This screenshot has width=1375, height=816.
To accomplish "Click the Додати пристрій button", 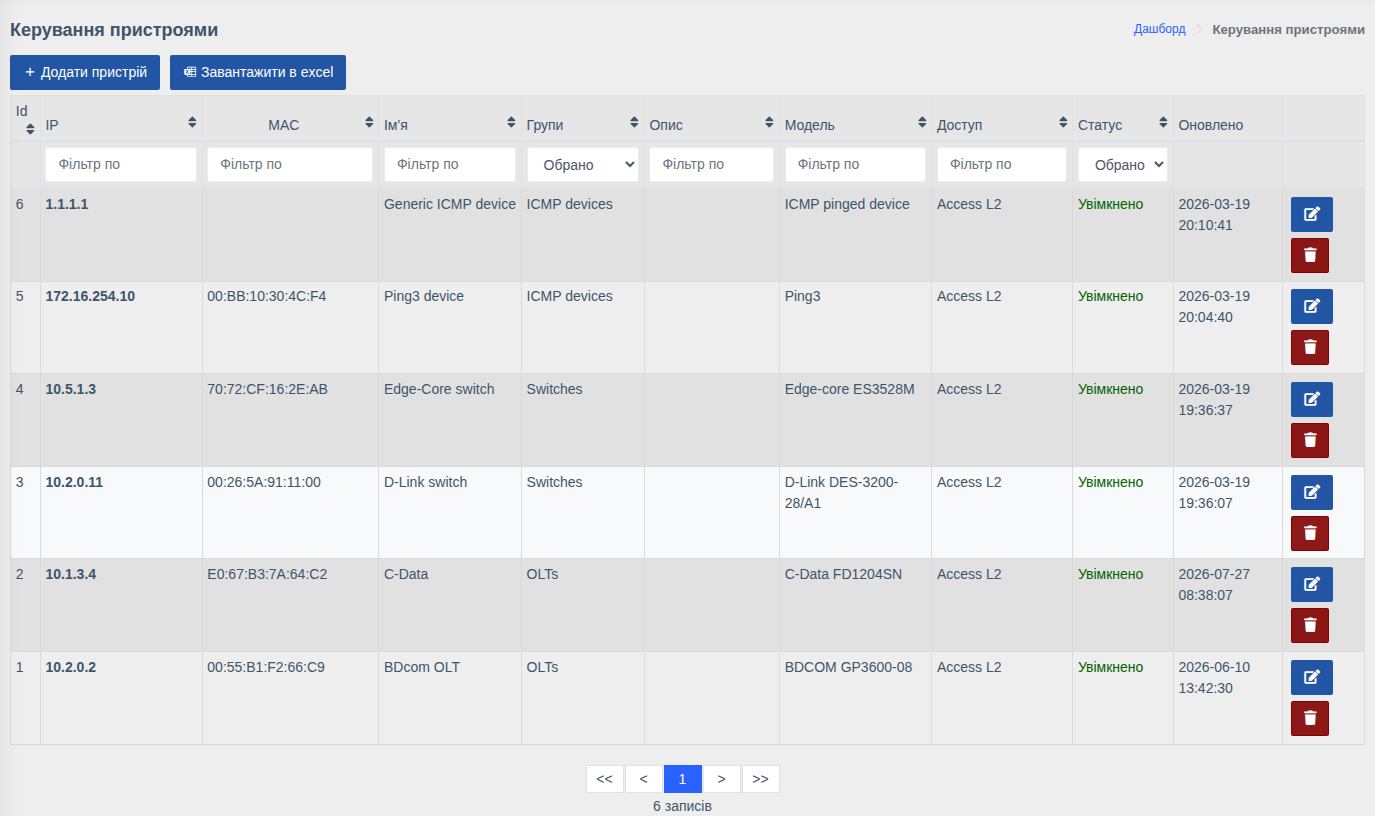I will (x=85, y=72).
